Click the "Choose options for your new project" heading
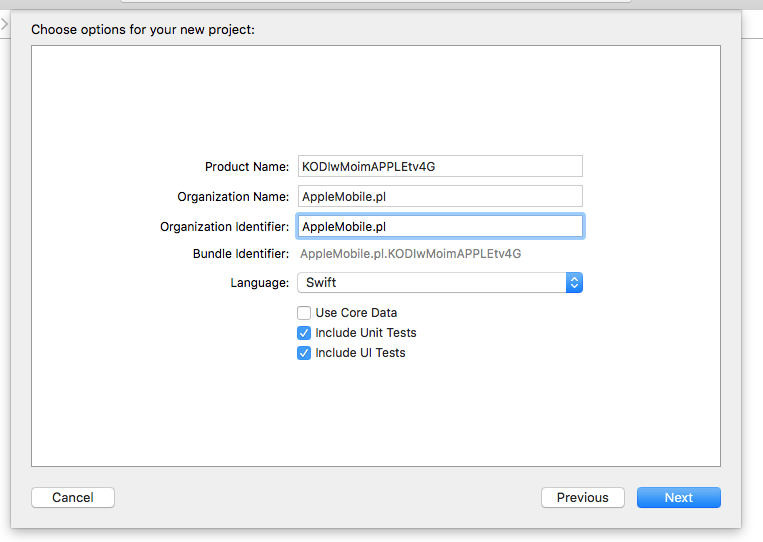 [143, 29]
